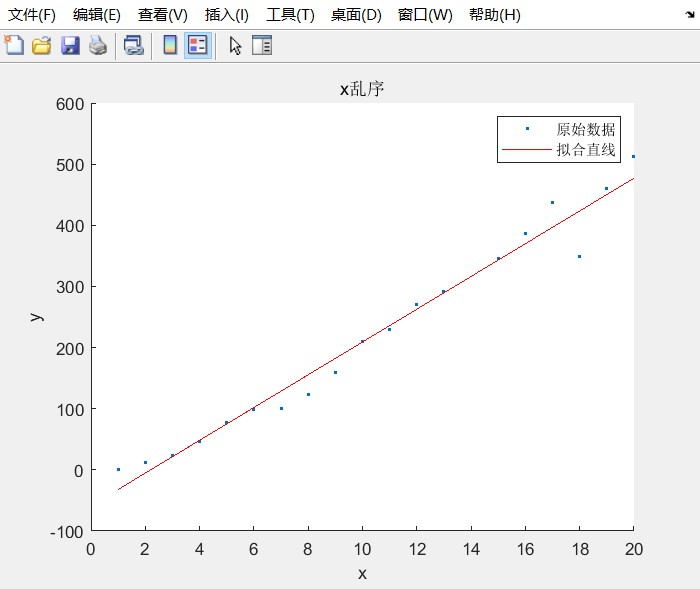Open the 帮助(H) menu
Screen dimensions: 700x589
click(x=494, y=15)
